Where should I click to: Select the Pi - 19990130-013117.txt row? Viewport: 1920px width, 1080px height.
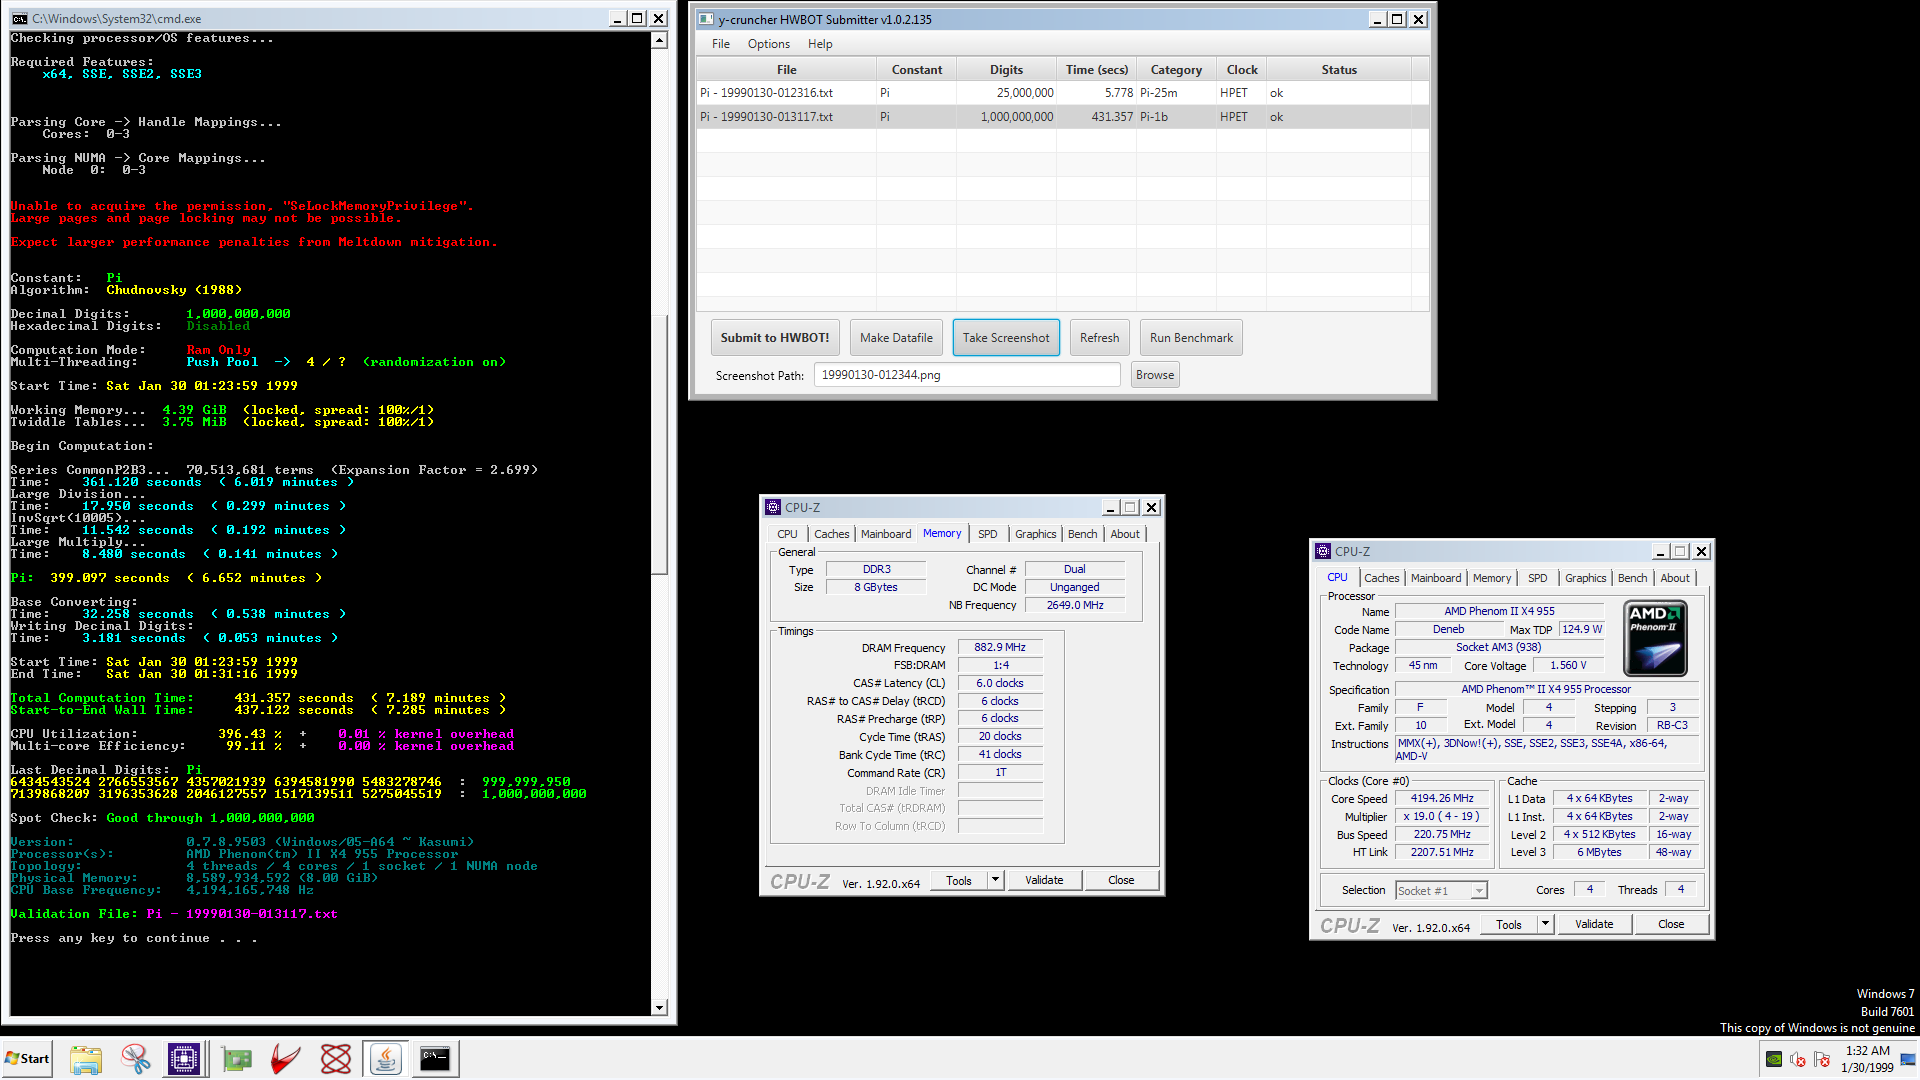point(1062,117)
